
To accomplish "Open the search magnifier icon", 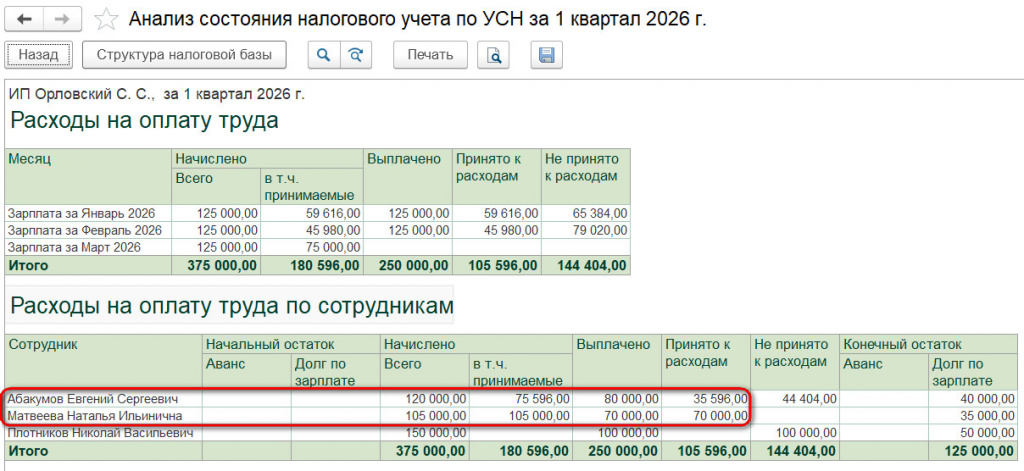I will [323, 55].
